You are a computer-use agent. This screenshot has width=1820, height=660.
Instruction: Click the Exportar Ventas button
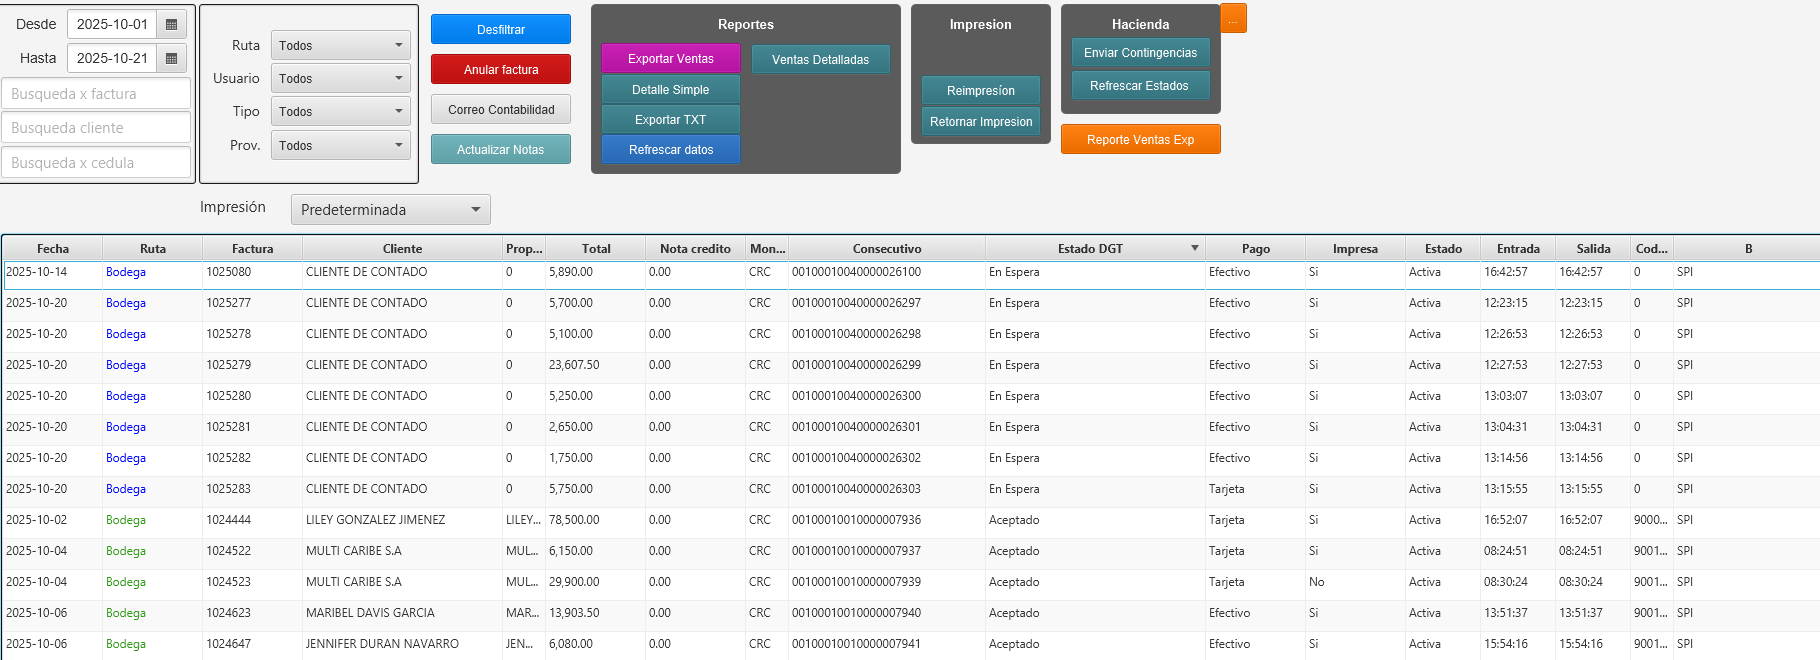[x=671, y=59]
